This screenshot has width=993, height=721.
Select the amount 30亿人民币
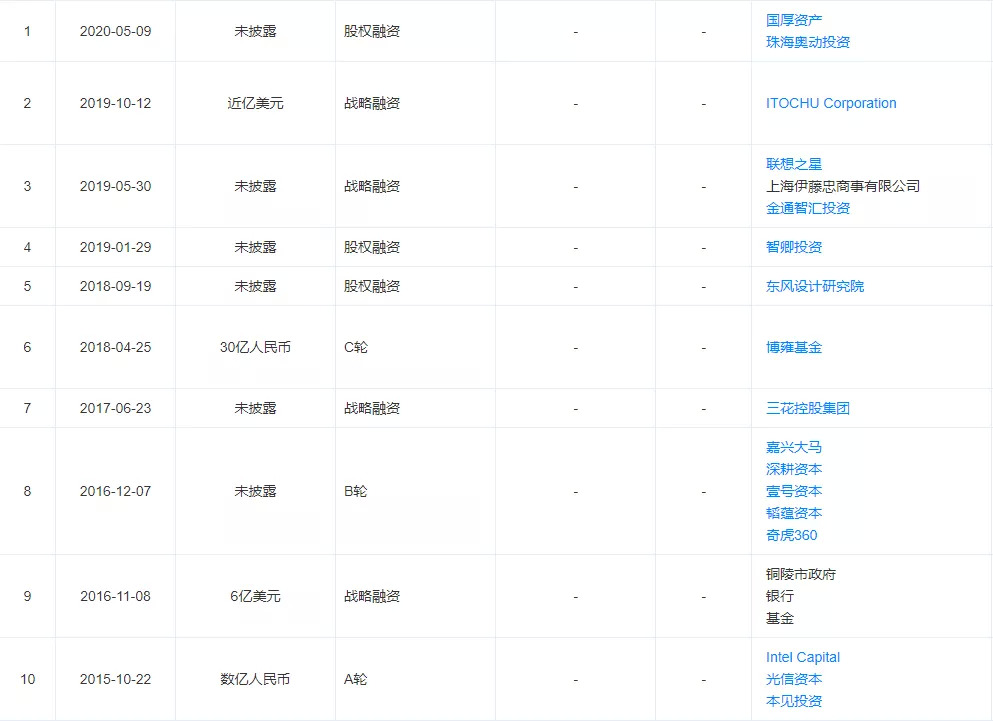tap(255, 347)
